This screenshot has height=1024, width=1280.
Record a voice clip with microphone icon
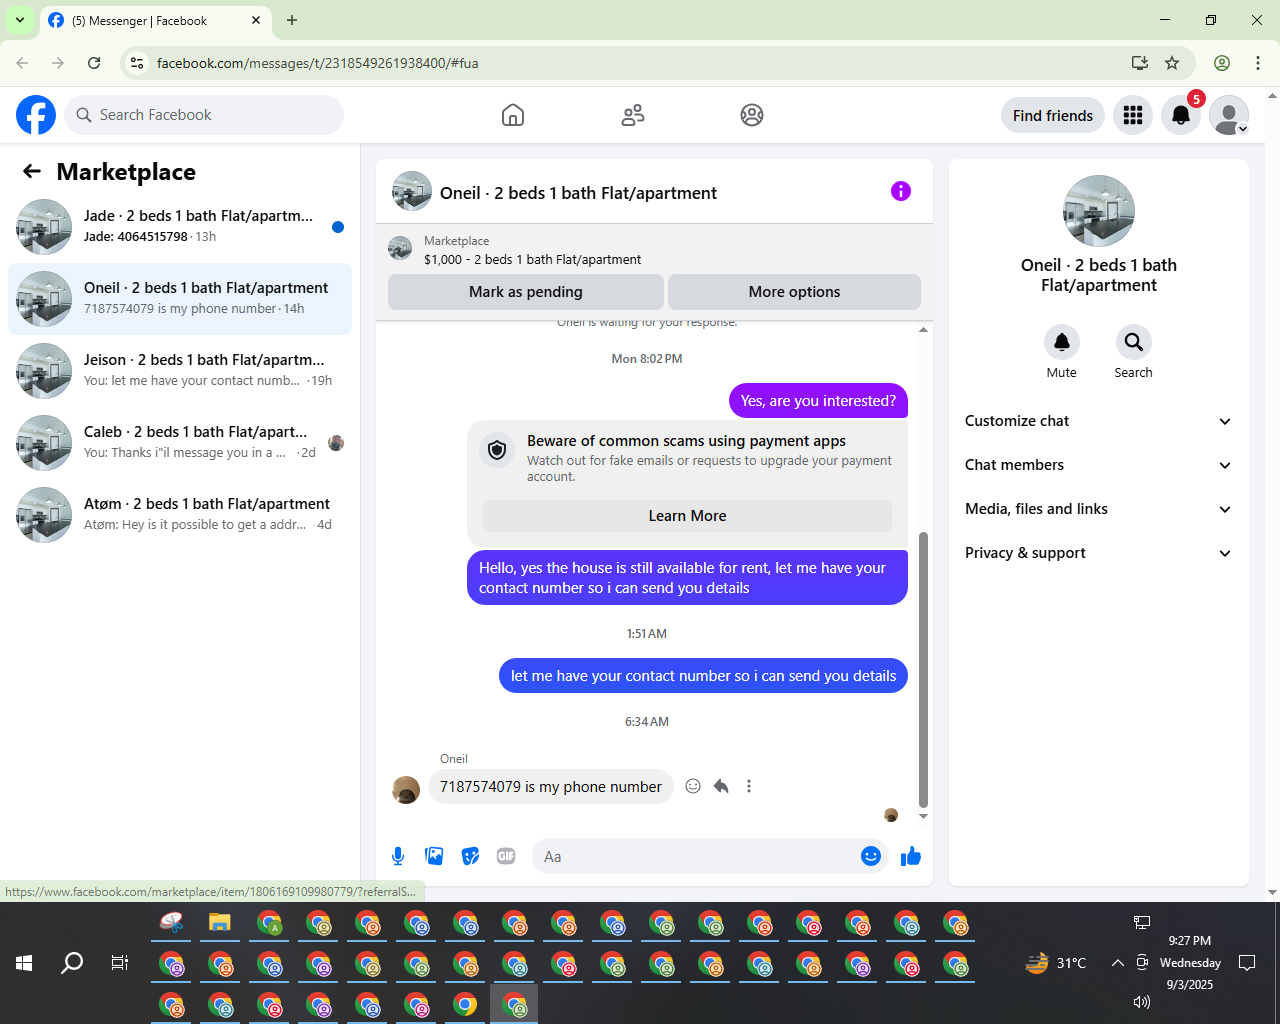point(398,856)
